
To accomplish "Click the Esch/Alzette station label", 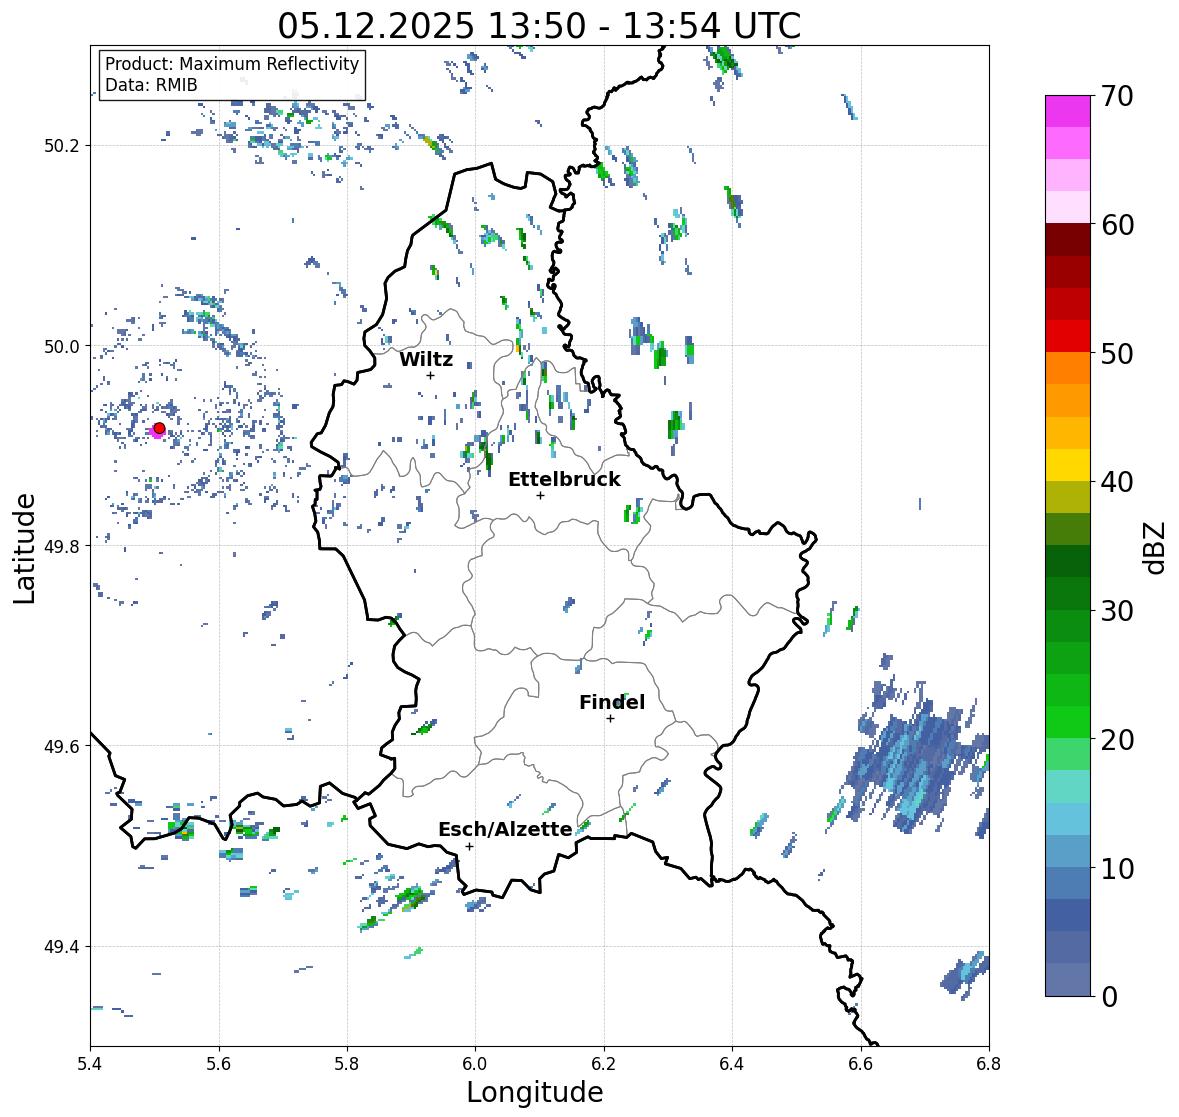I will click(505, 829).
